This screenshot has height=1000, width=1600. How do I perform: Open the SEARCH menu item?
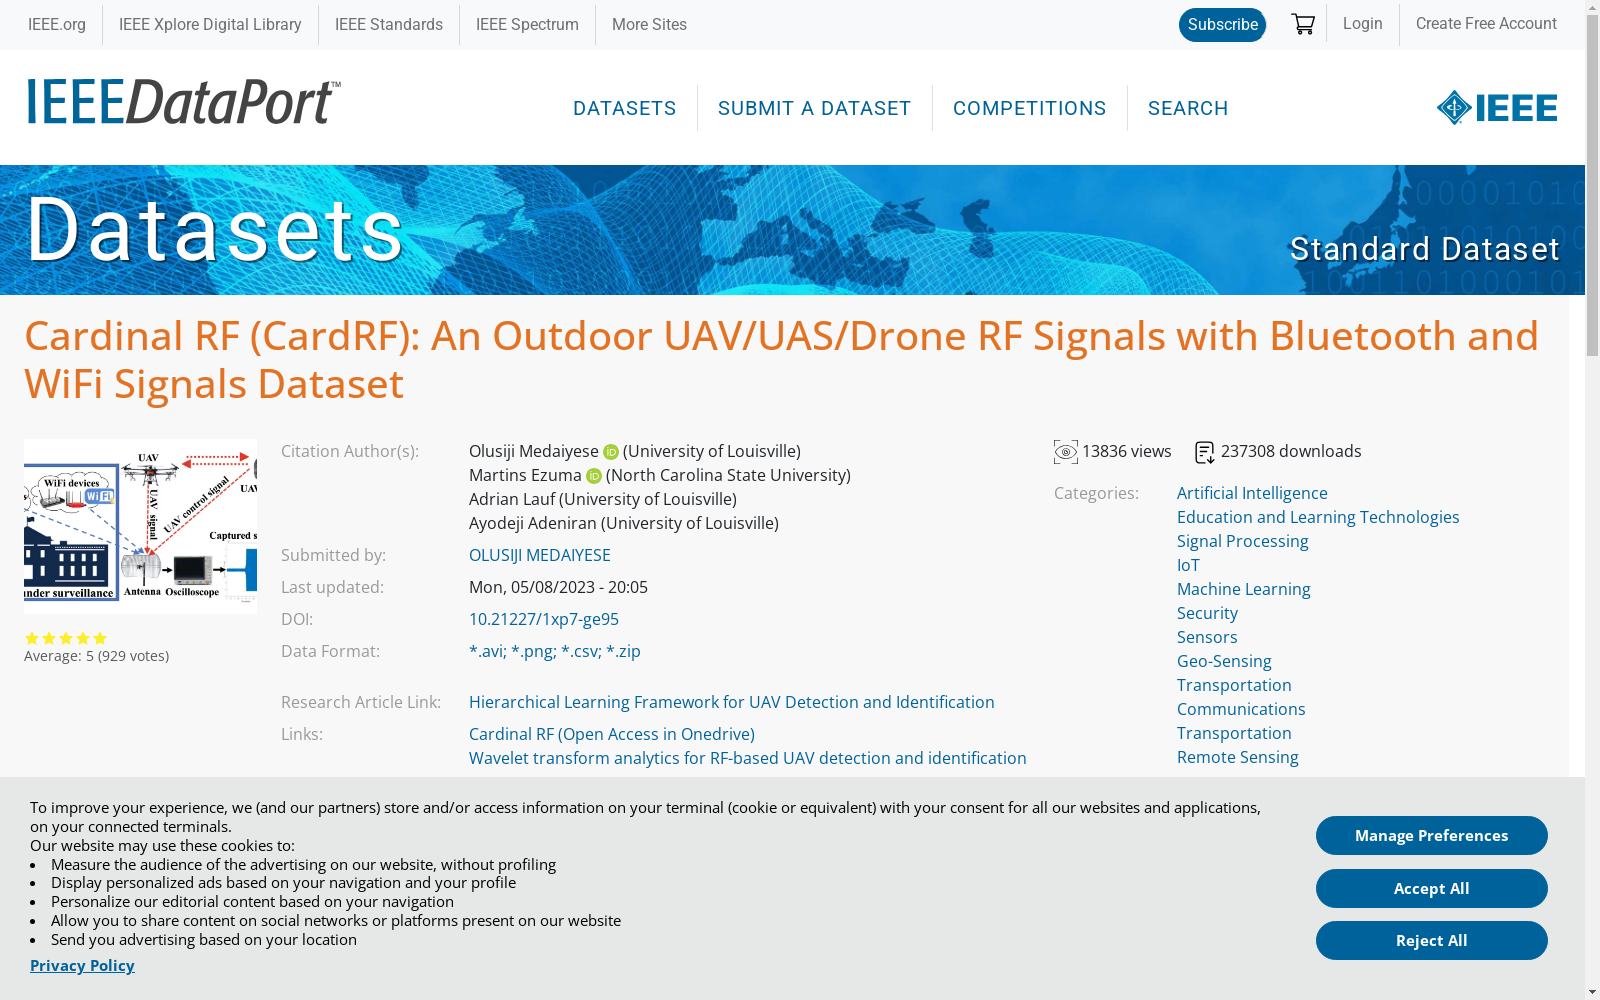coord(1188,108)
